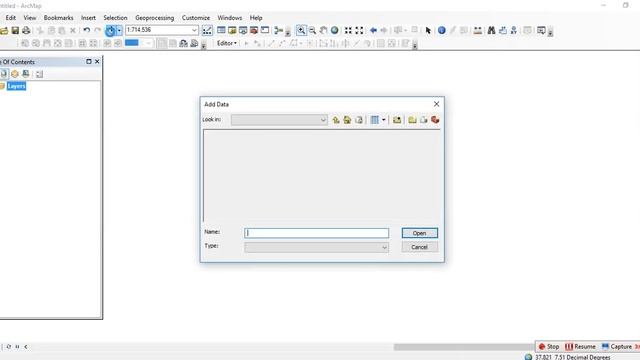Click the Toolboxes icon in Add Data
This screenshot has height=360, width=640.
[435, 120]
